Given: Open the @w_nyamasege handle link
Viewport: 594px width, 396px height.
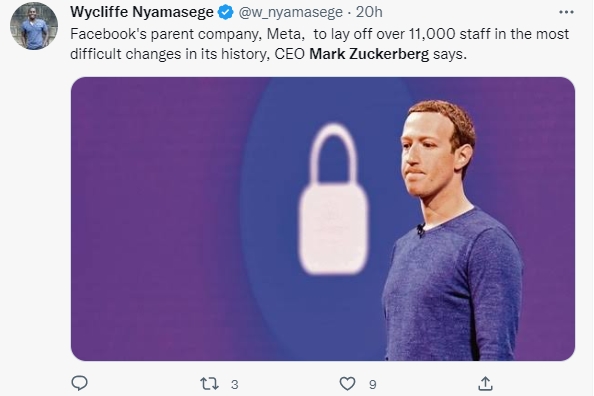Looking at the screenshot, I should pyautogui.click(x=291, y=13).
